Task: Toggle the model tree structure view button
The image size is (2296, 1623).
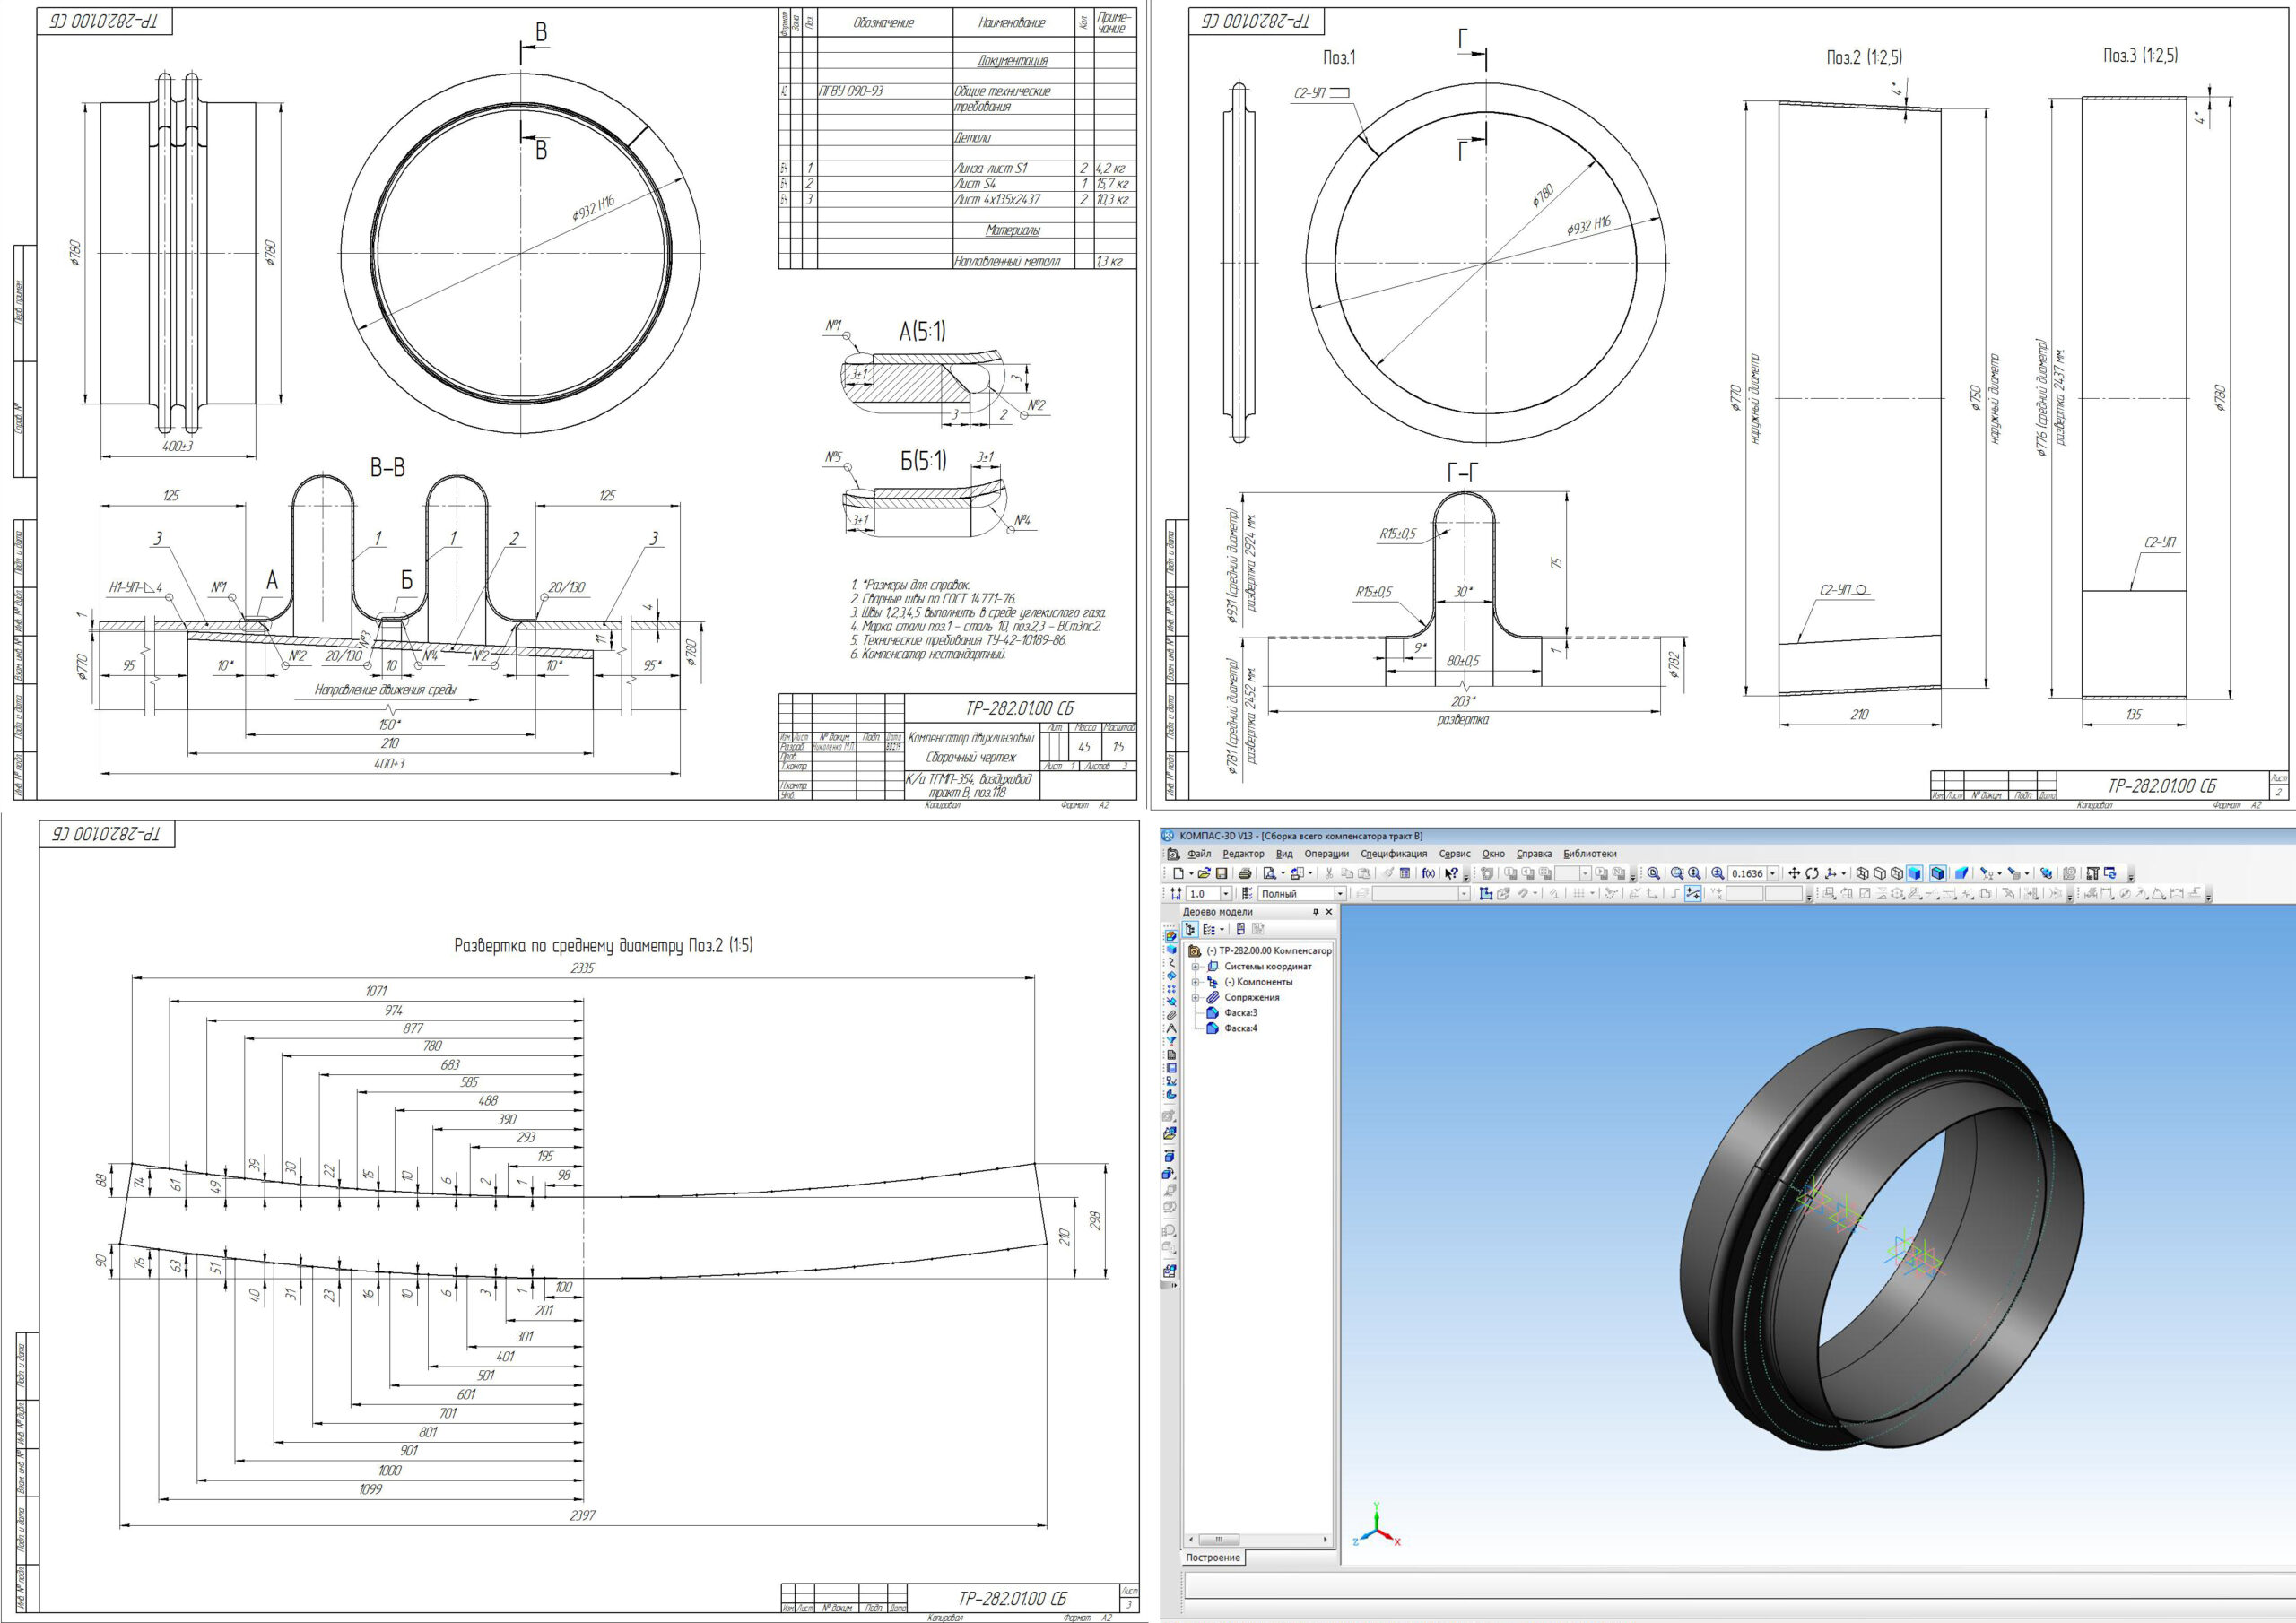Action: click(1190, 929)
